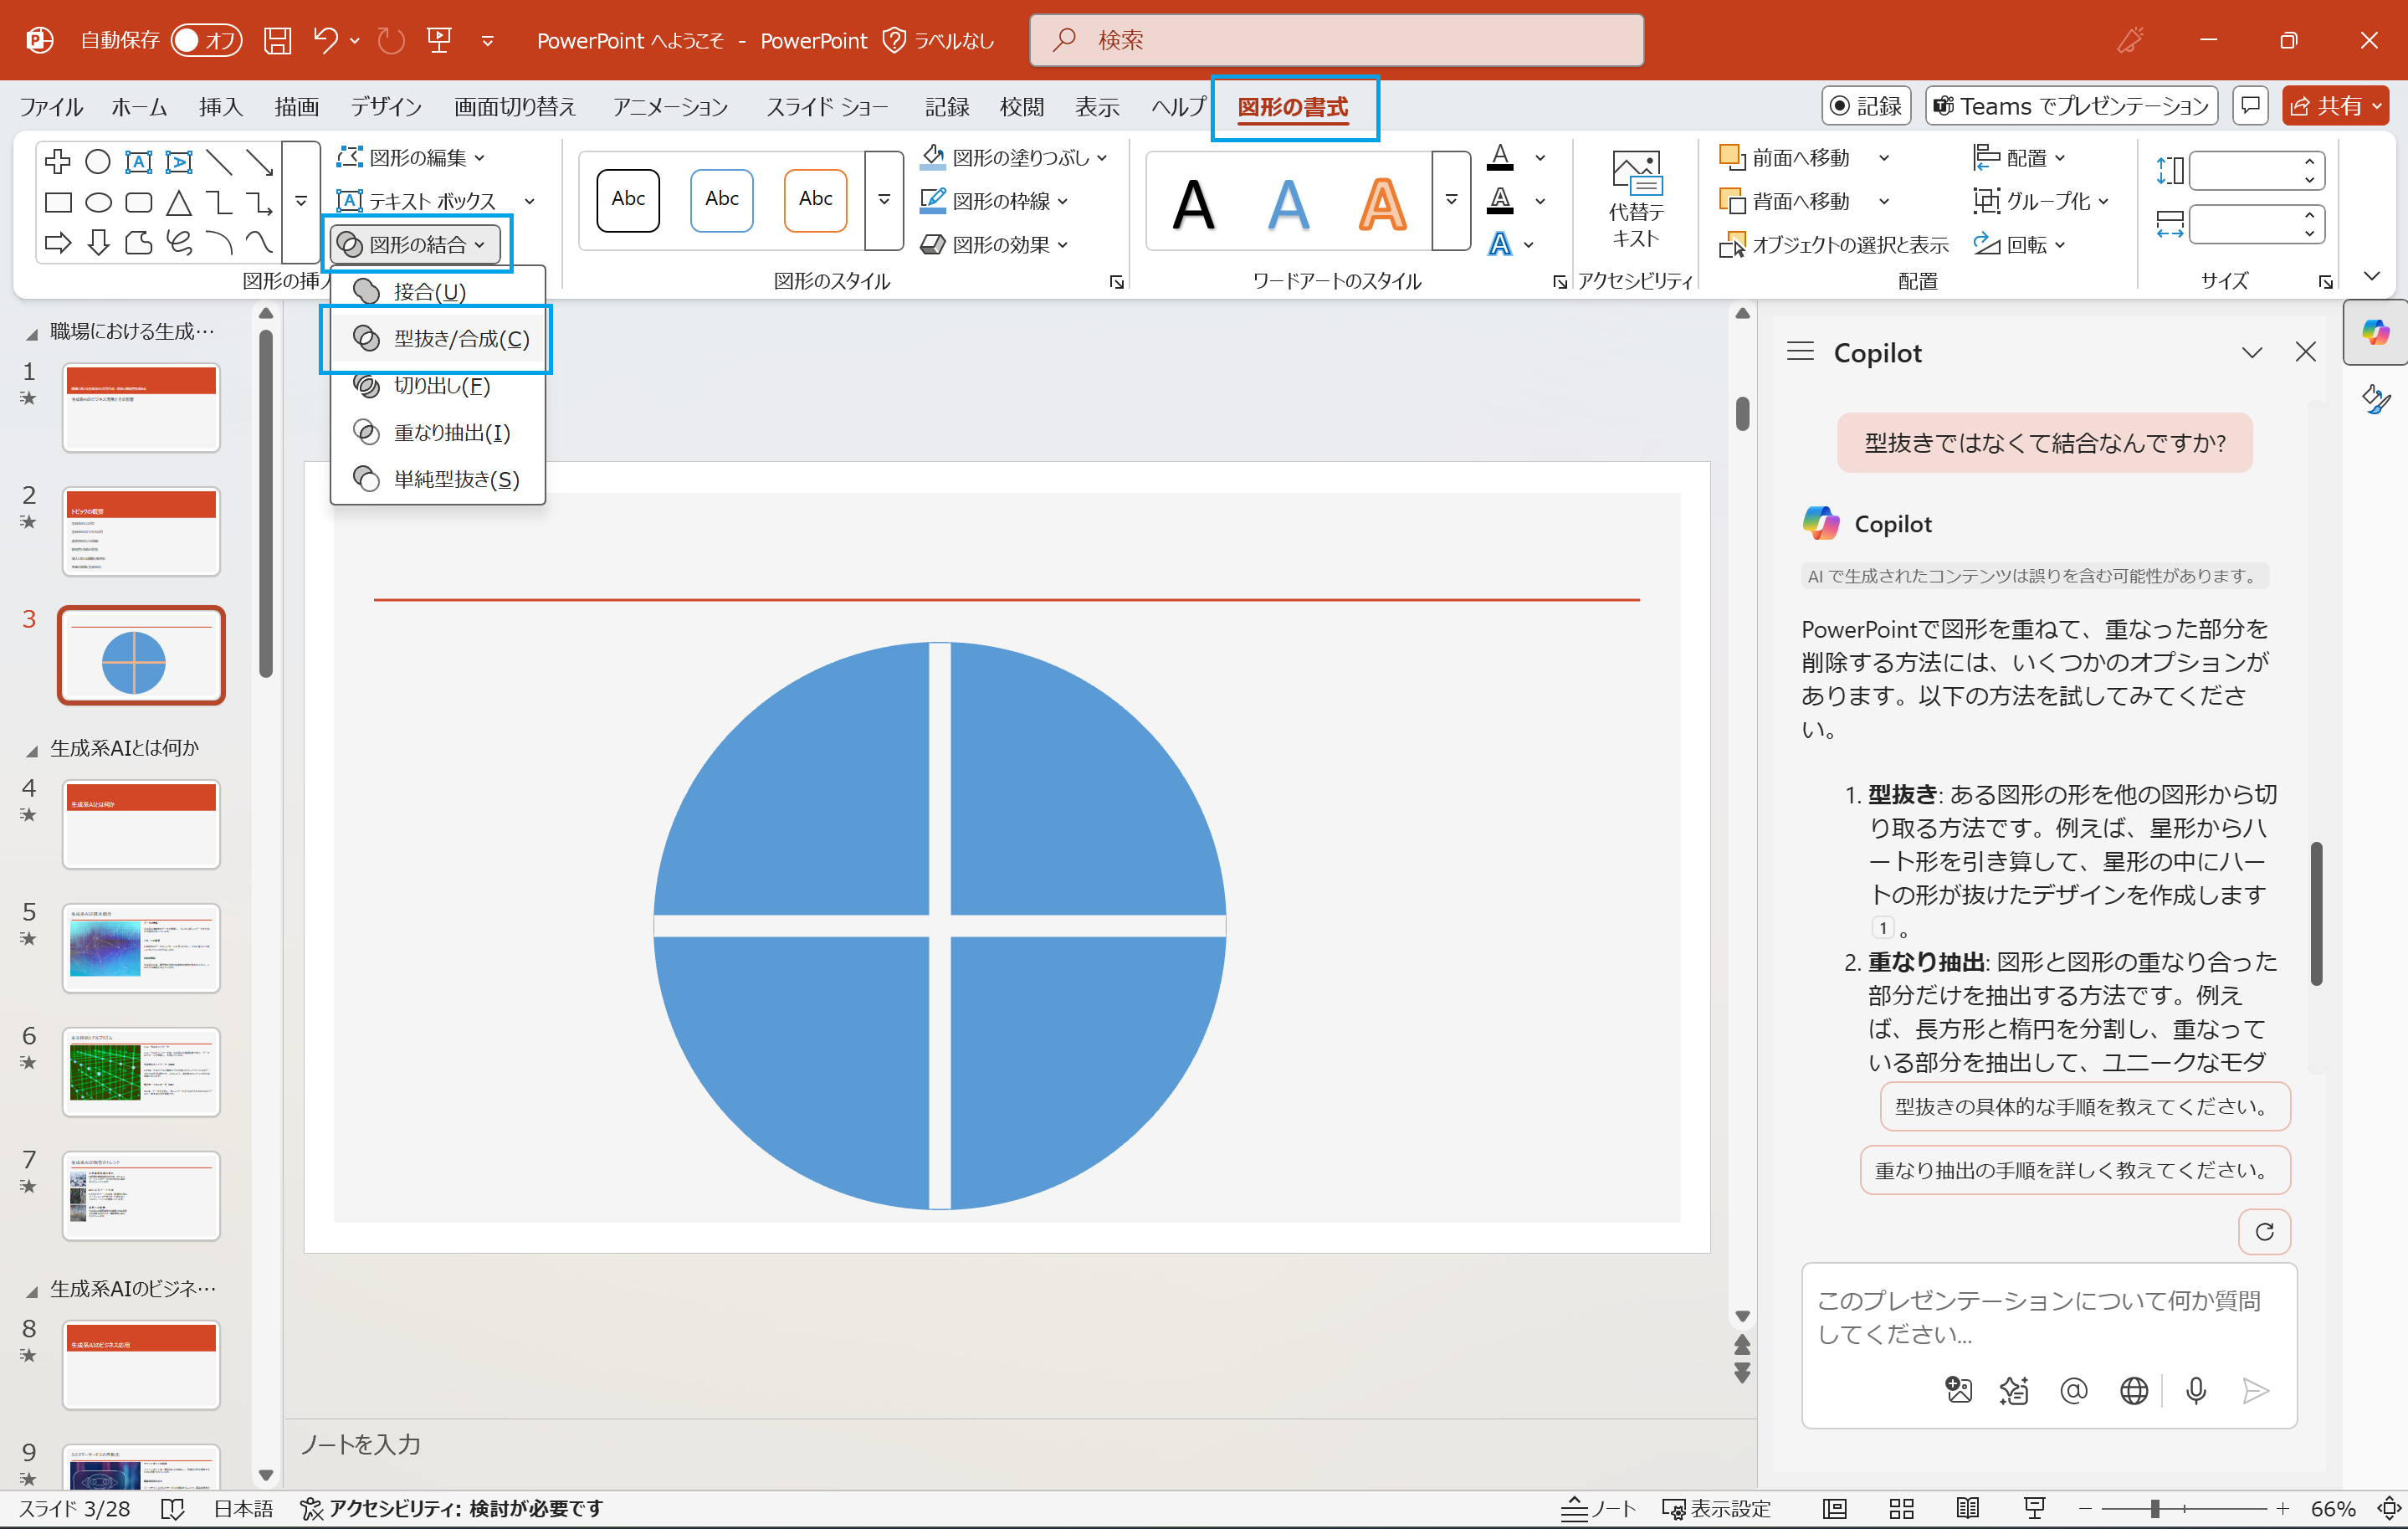Open 図形の編集 dropdown
The width and height of the screenshot is (2408, 1529).
(x=411, y=157)
